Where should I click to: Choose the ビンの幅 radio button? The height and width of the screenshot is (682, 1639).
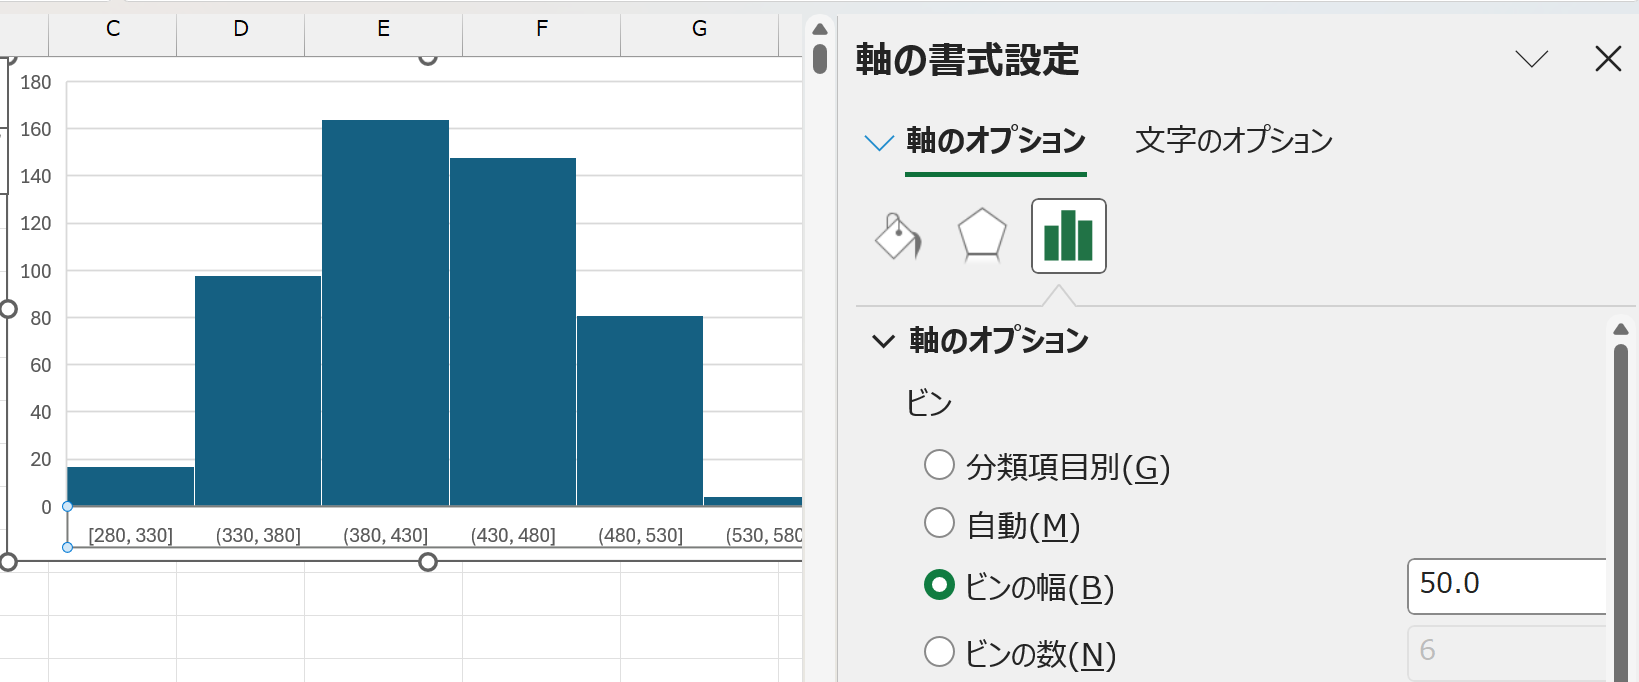(x=939, y=585)
